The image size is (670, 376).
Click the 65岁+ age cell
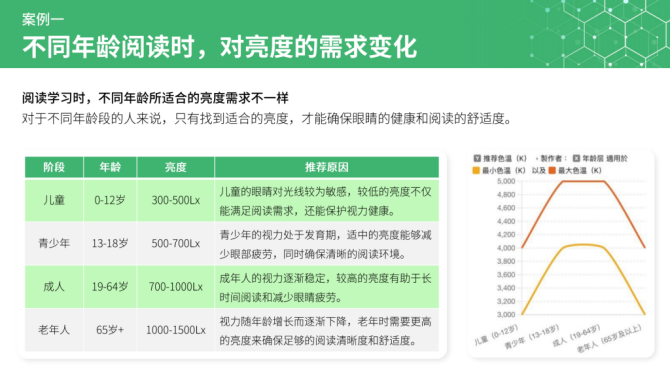[x=110, y=330]
